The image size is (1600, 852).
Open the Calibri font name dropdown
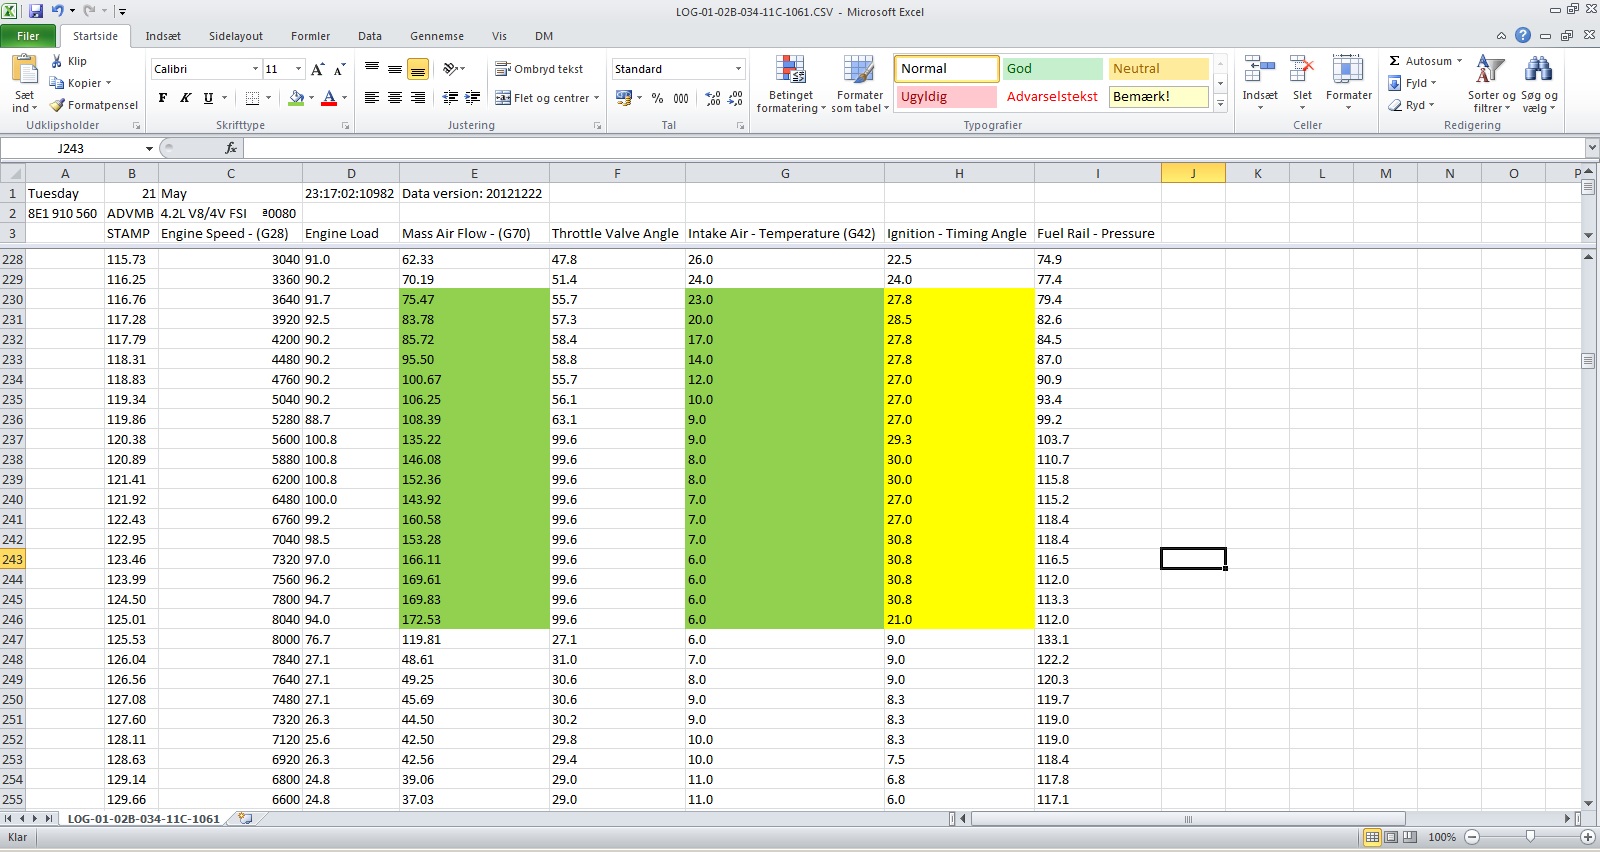pyautogui.click(x=255, y=69)
